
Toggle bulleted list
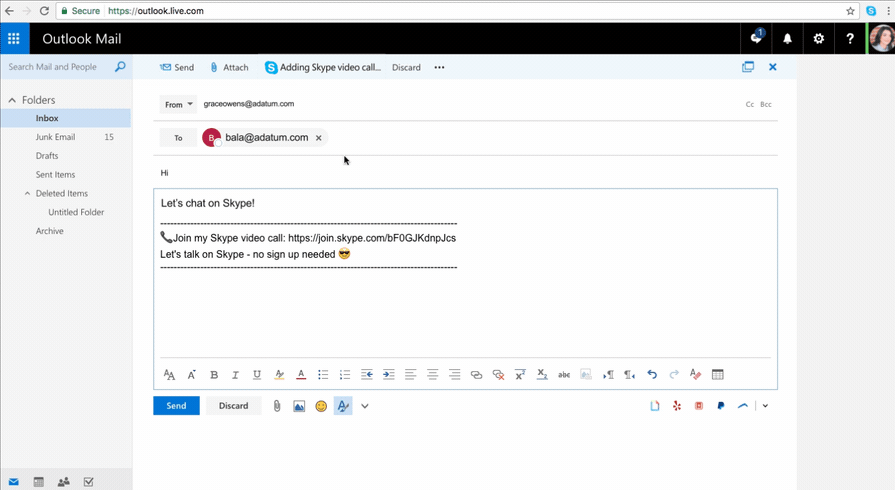(x=323, y=375)
